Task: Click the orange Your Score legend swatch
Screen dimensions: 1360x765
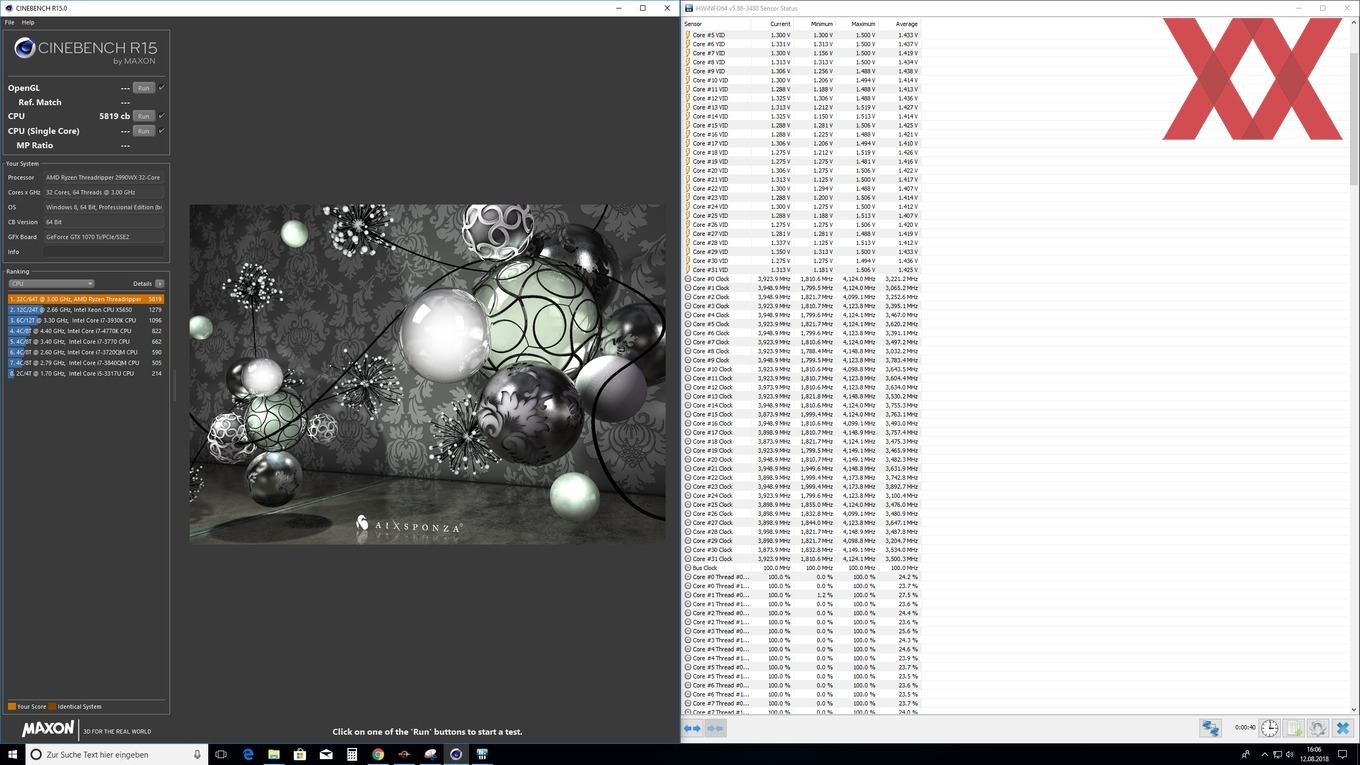Action: point(12,707)
